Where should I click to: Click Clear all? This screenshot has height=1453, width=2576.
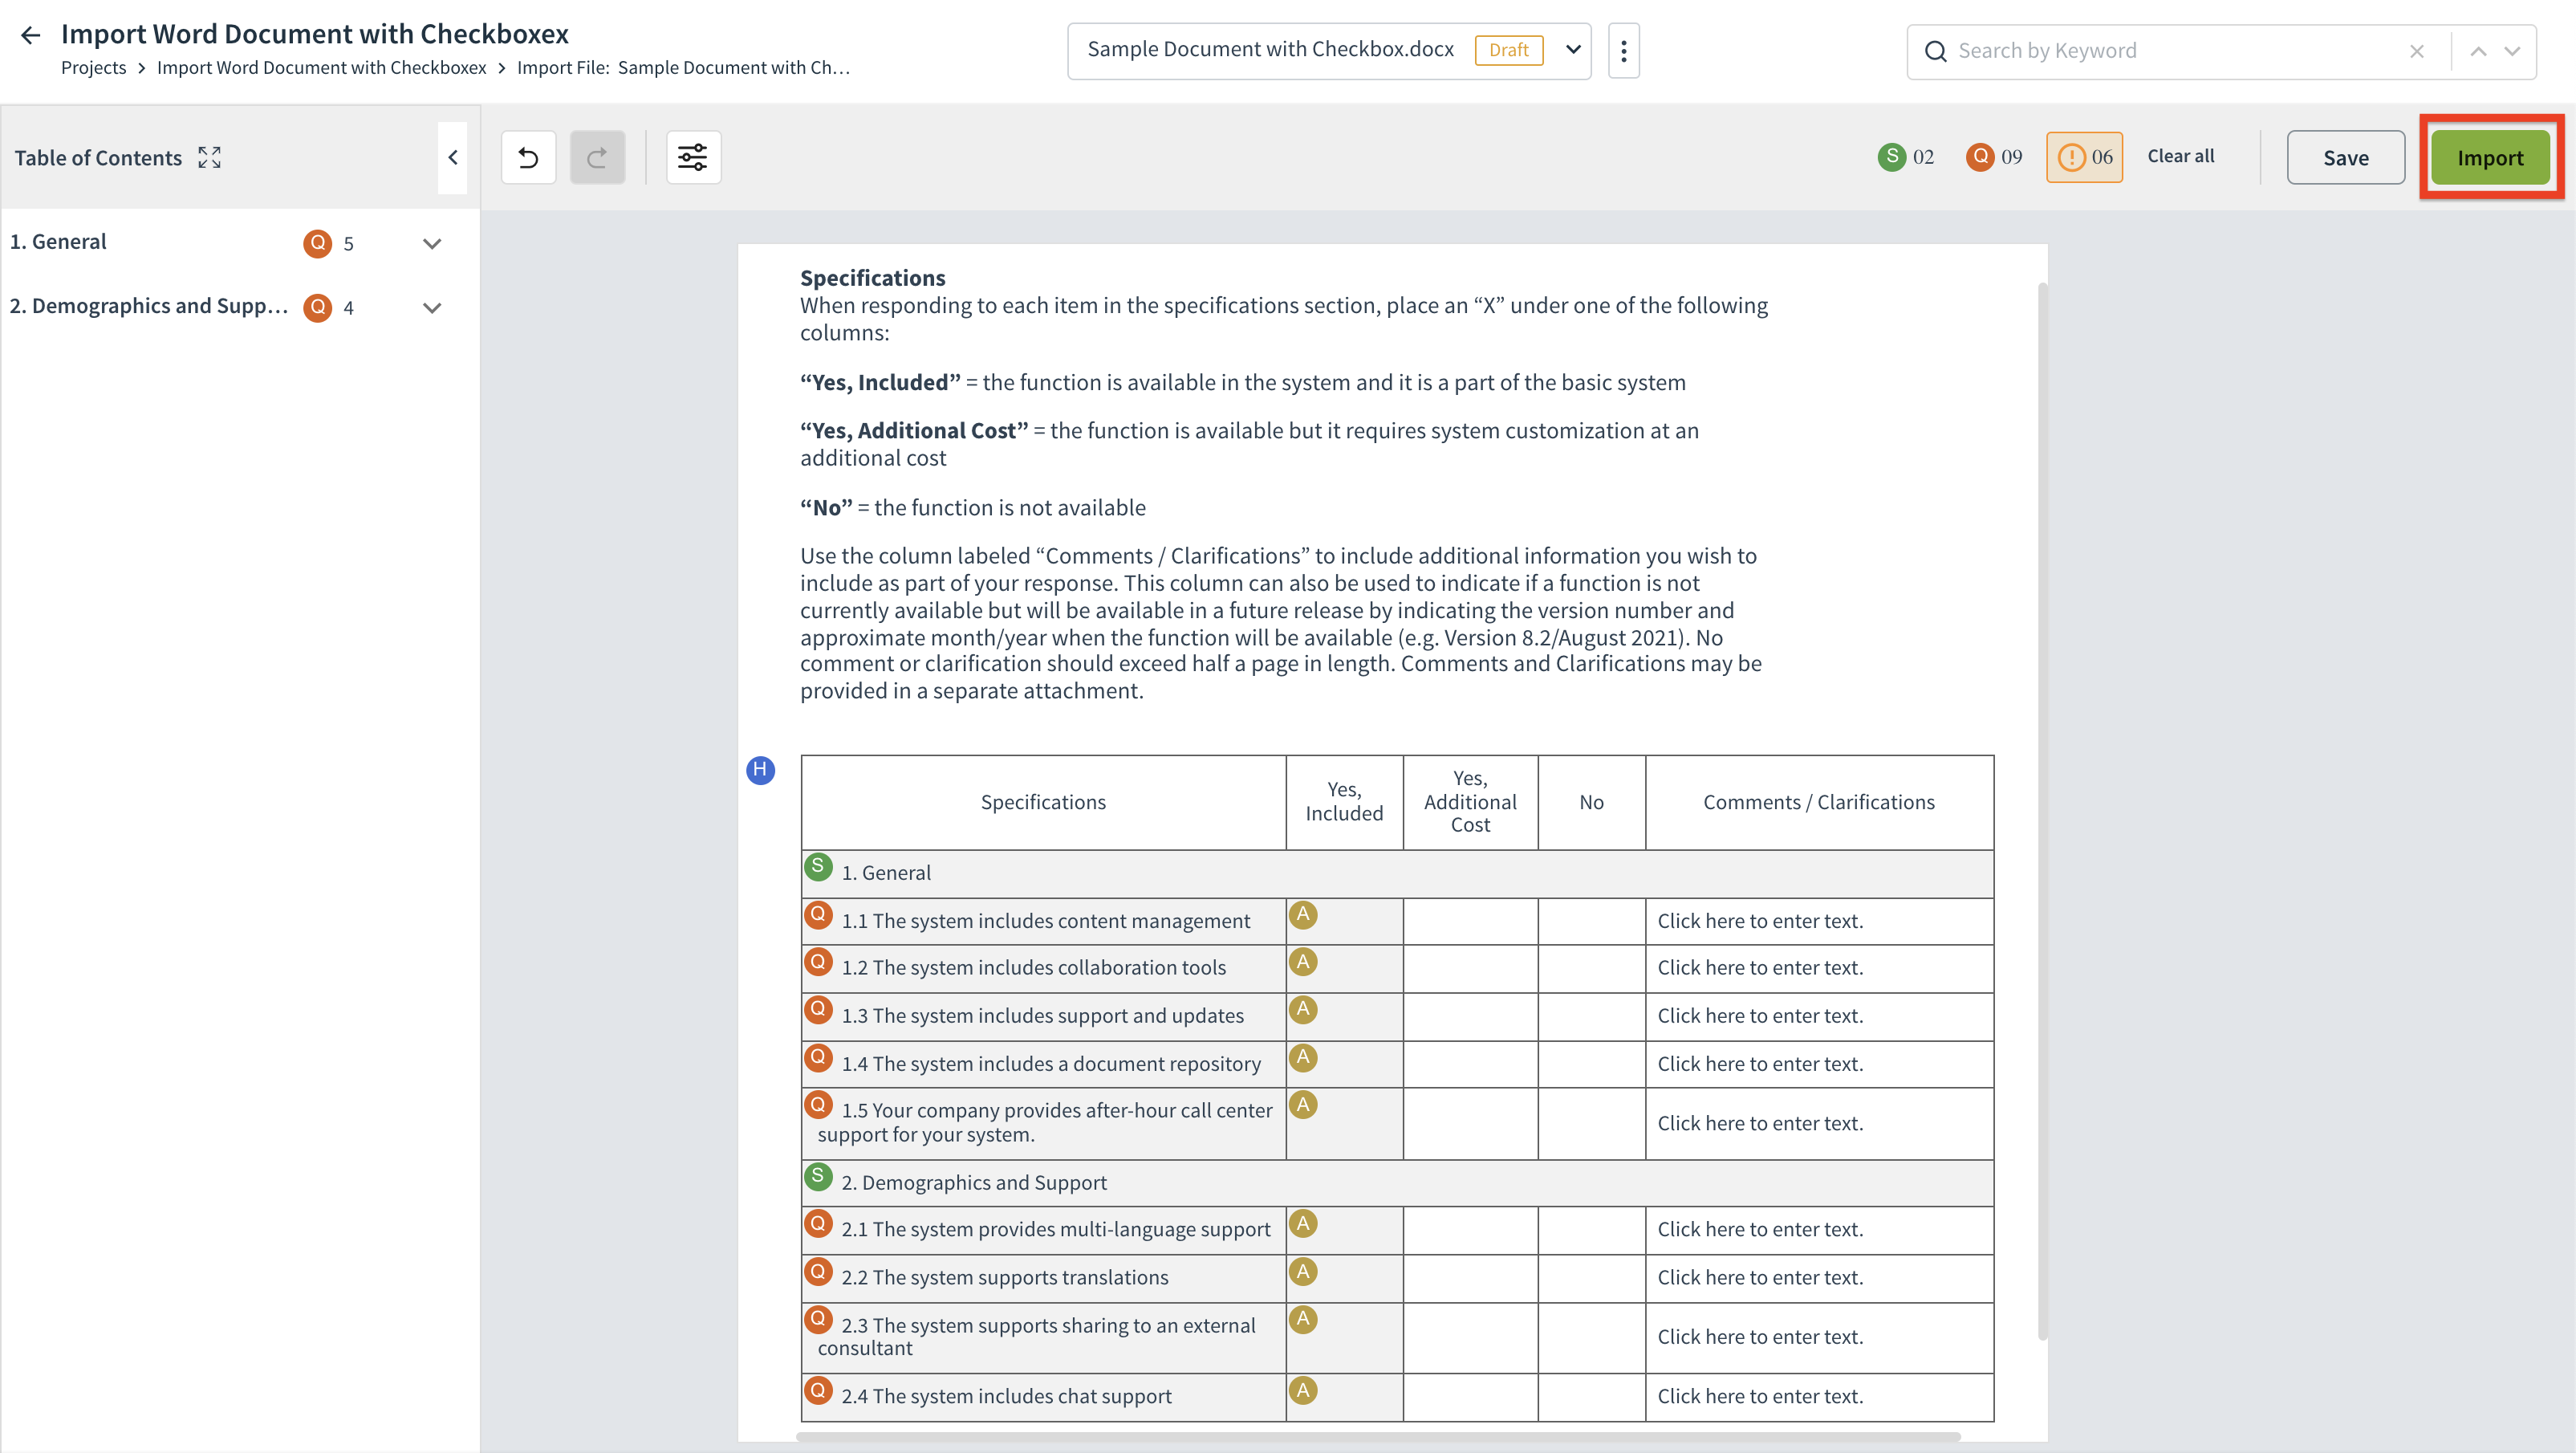pyautogui.click(x=2180, y=156)
